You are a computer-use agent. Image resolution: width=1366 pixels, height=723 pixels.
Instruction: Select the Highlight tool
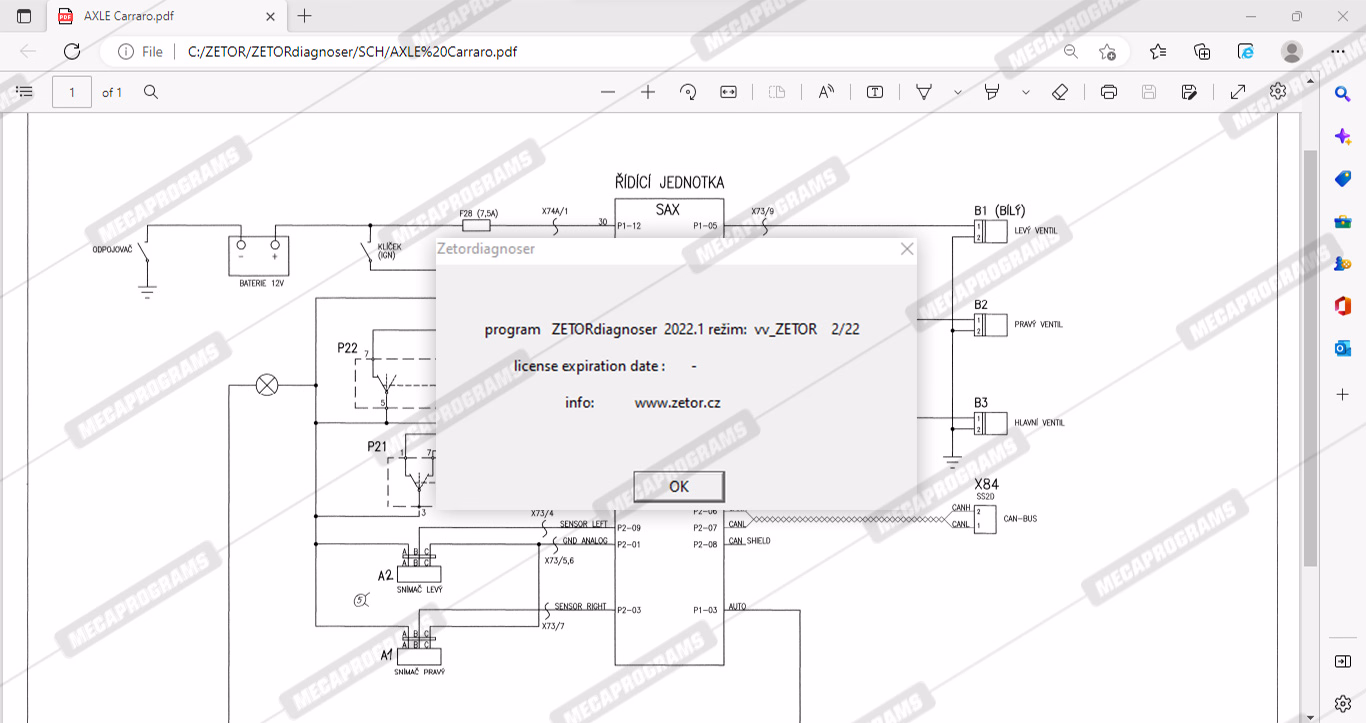point(992,92)
